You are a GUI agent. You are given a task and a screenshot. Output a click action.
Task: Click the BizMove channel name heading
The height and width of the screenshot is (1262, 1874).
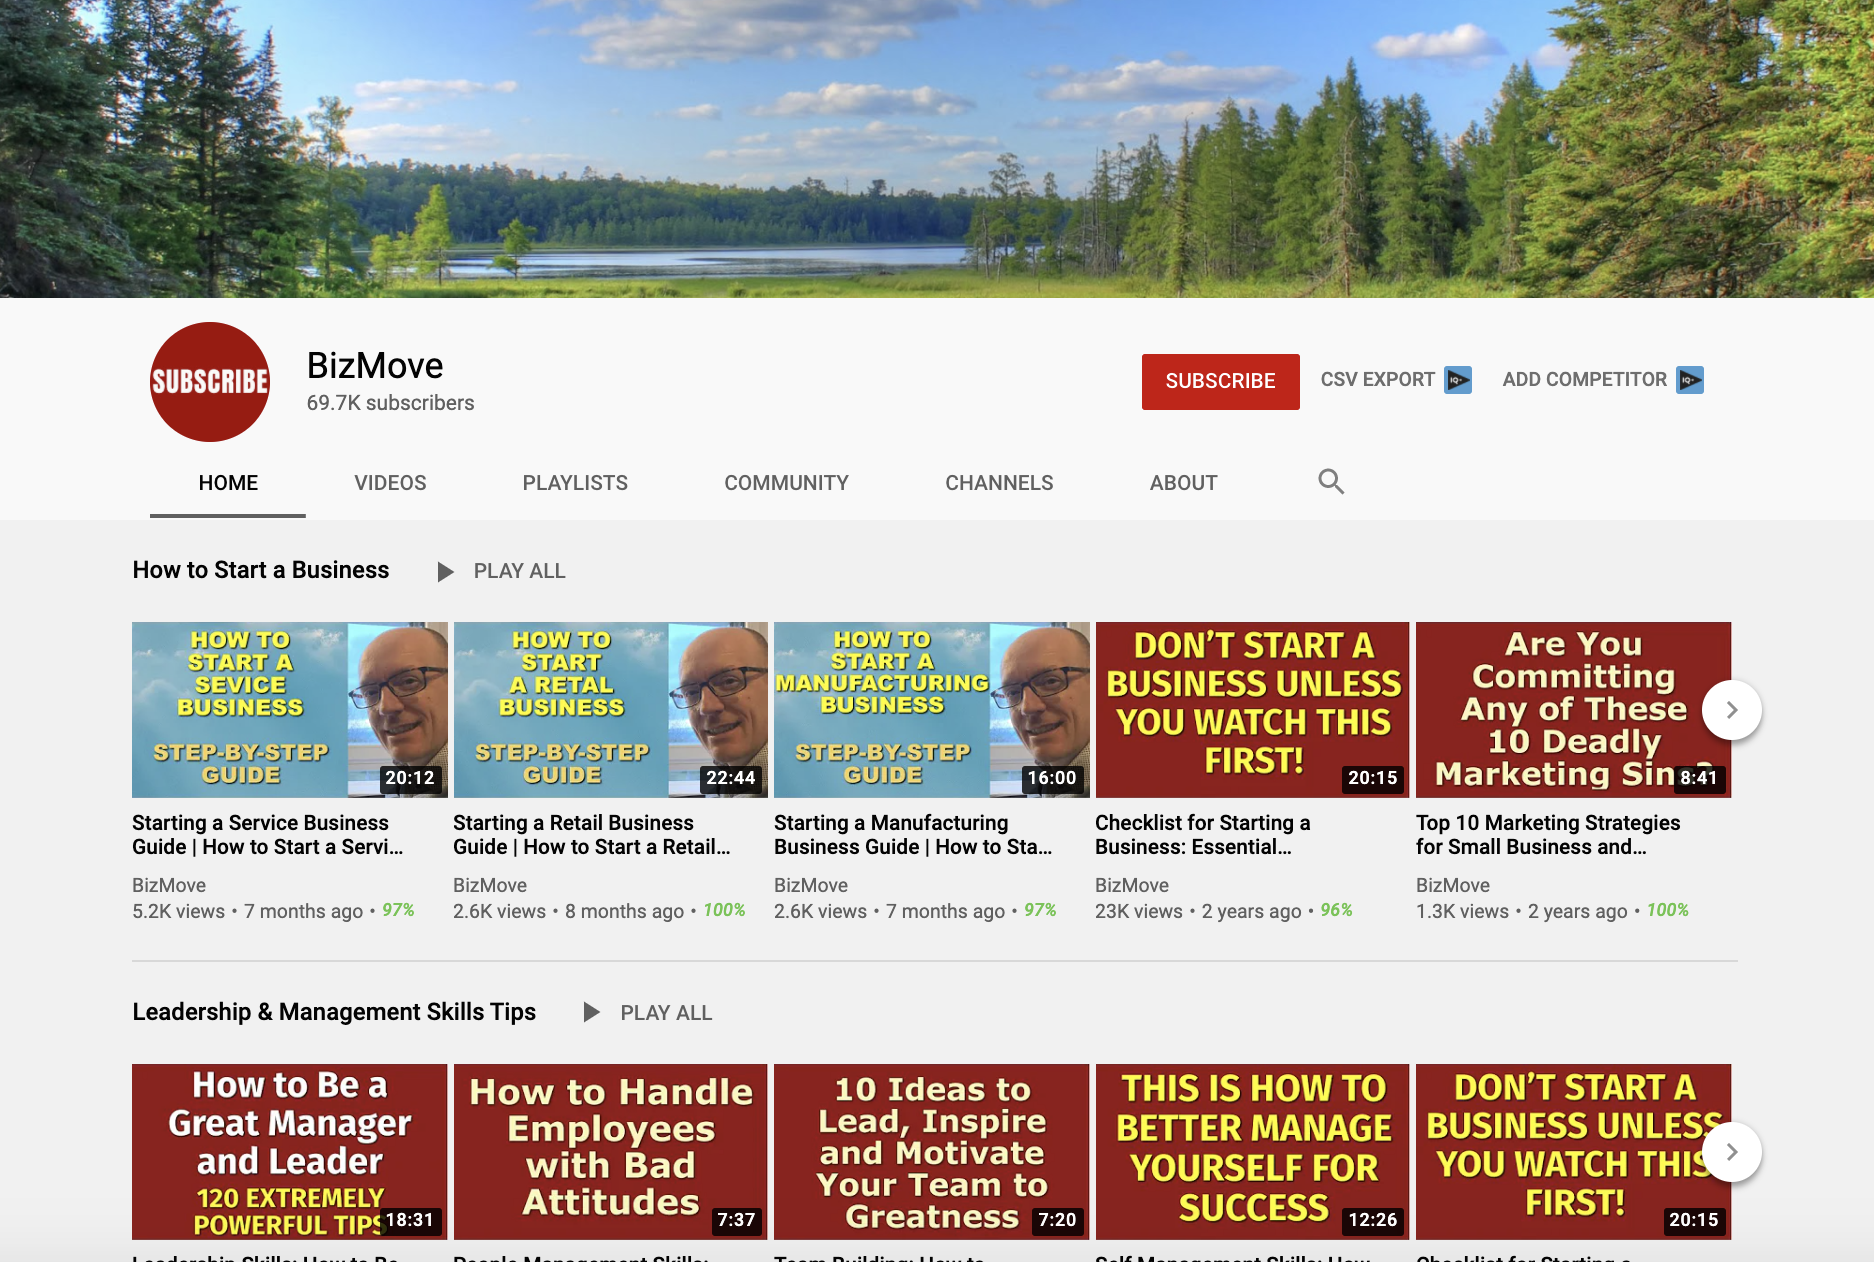coord(375,366)
